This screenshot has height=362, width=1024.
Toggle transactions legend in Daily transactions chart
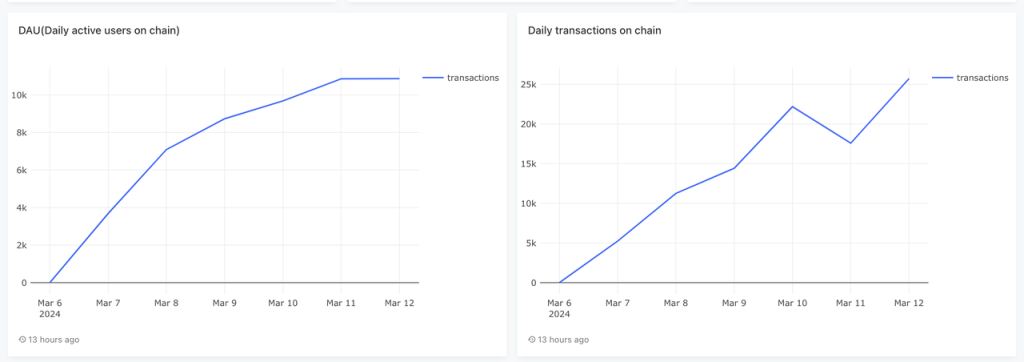[970, 78]
